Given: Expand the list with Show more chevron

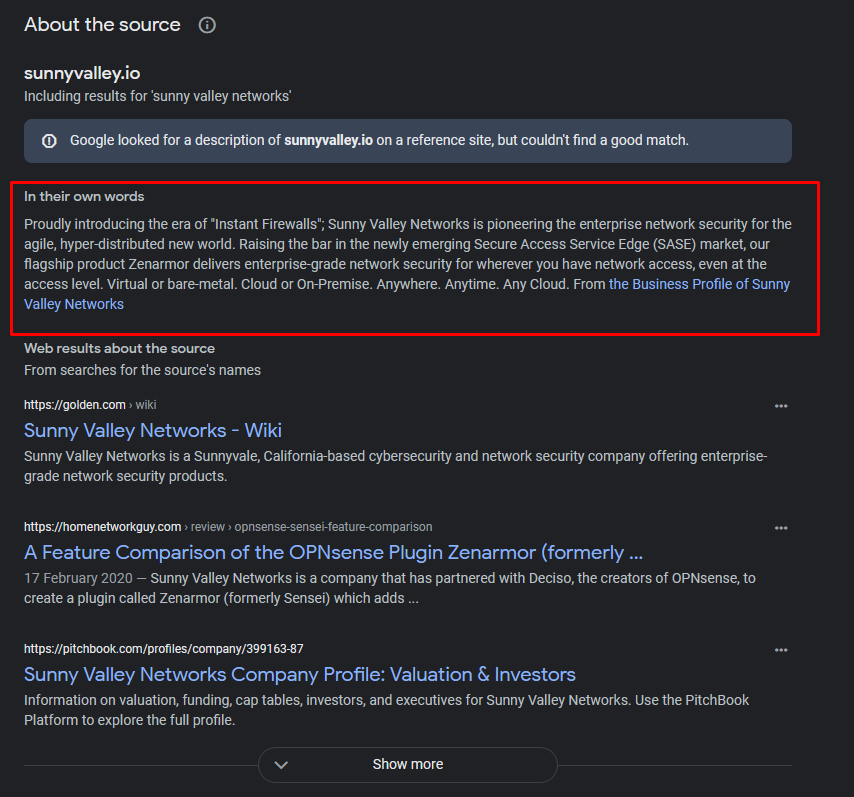Looking at the screenshot, I should [x=281, y=765].
